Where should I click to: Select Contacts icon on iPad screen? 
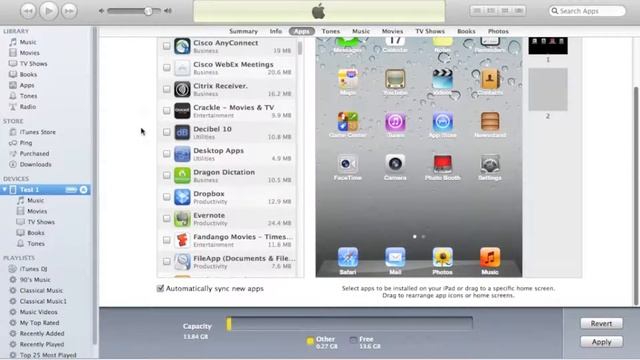(x=490, y=79)
